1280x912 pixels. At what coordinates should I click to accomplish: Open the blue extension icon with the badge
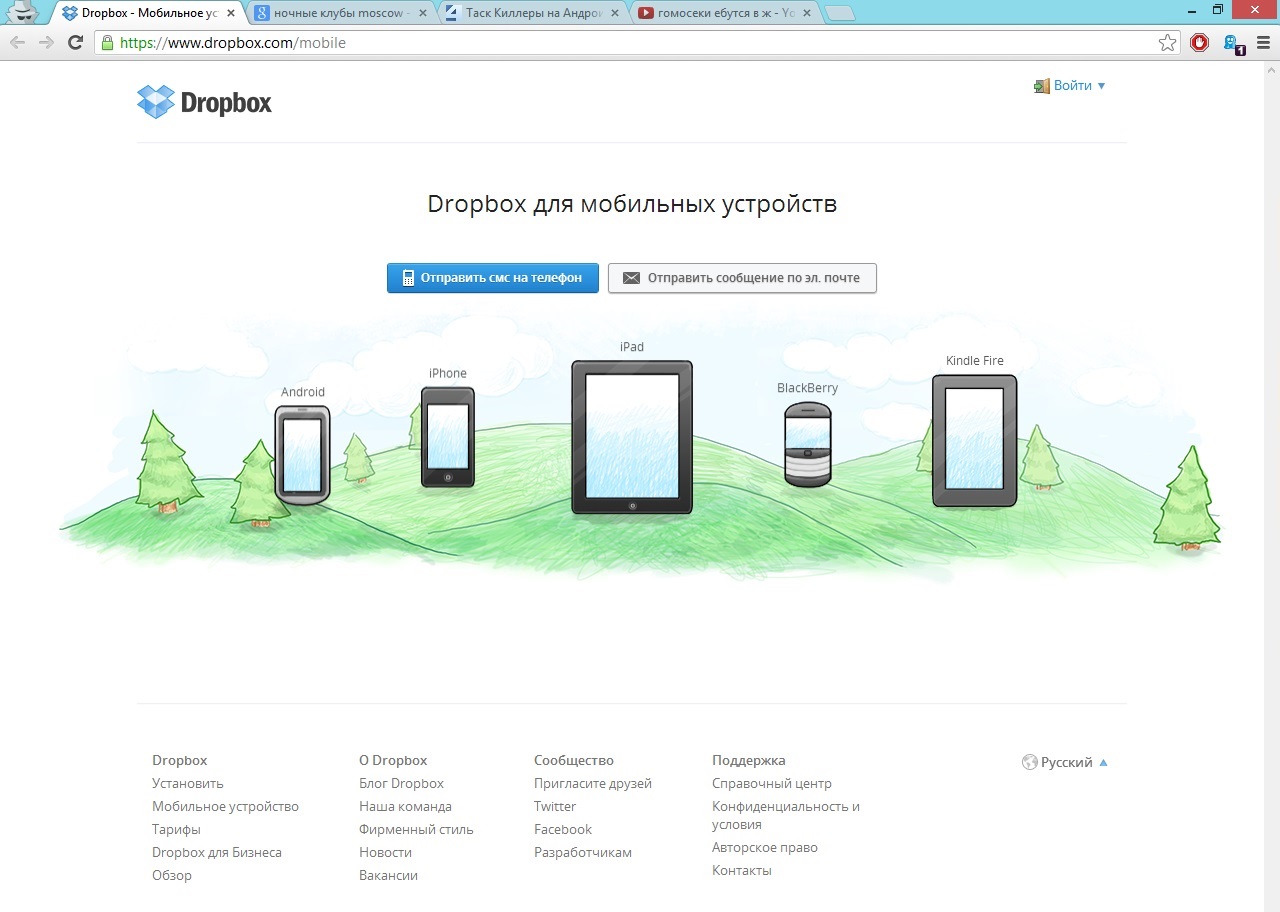[x=1234, y=44]
